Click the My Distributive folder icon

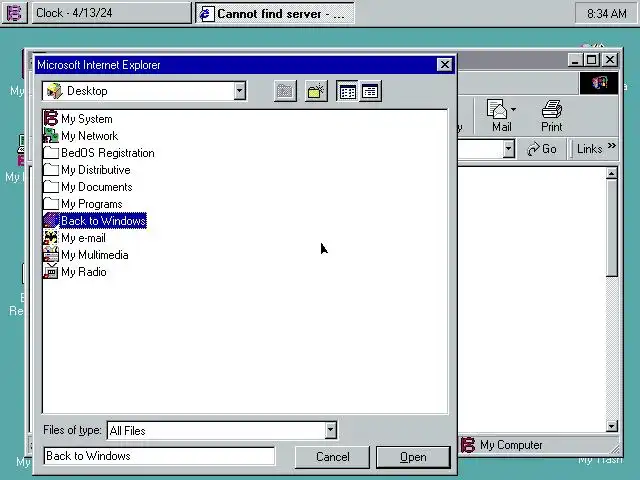(x=51, y=169)
